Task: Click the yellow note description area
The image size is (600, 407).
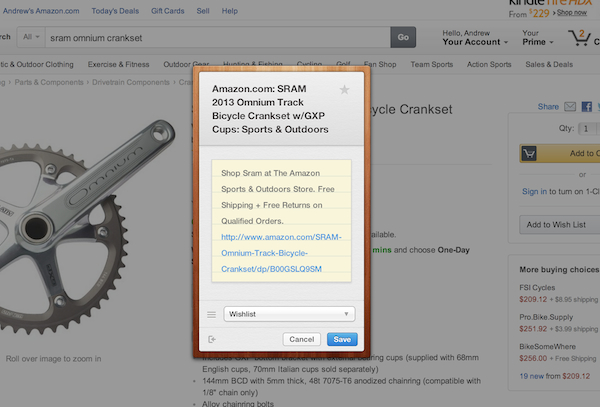Action: click(281, 221)
